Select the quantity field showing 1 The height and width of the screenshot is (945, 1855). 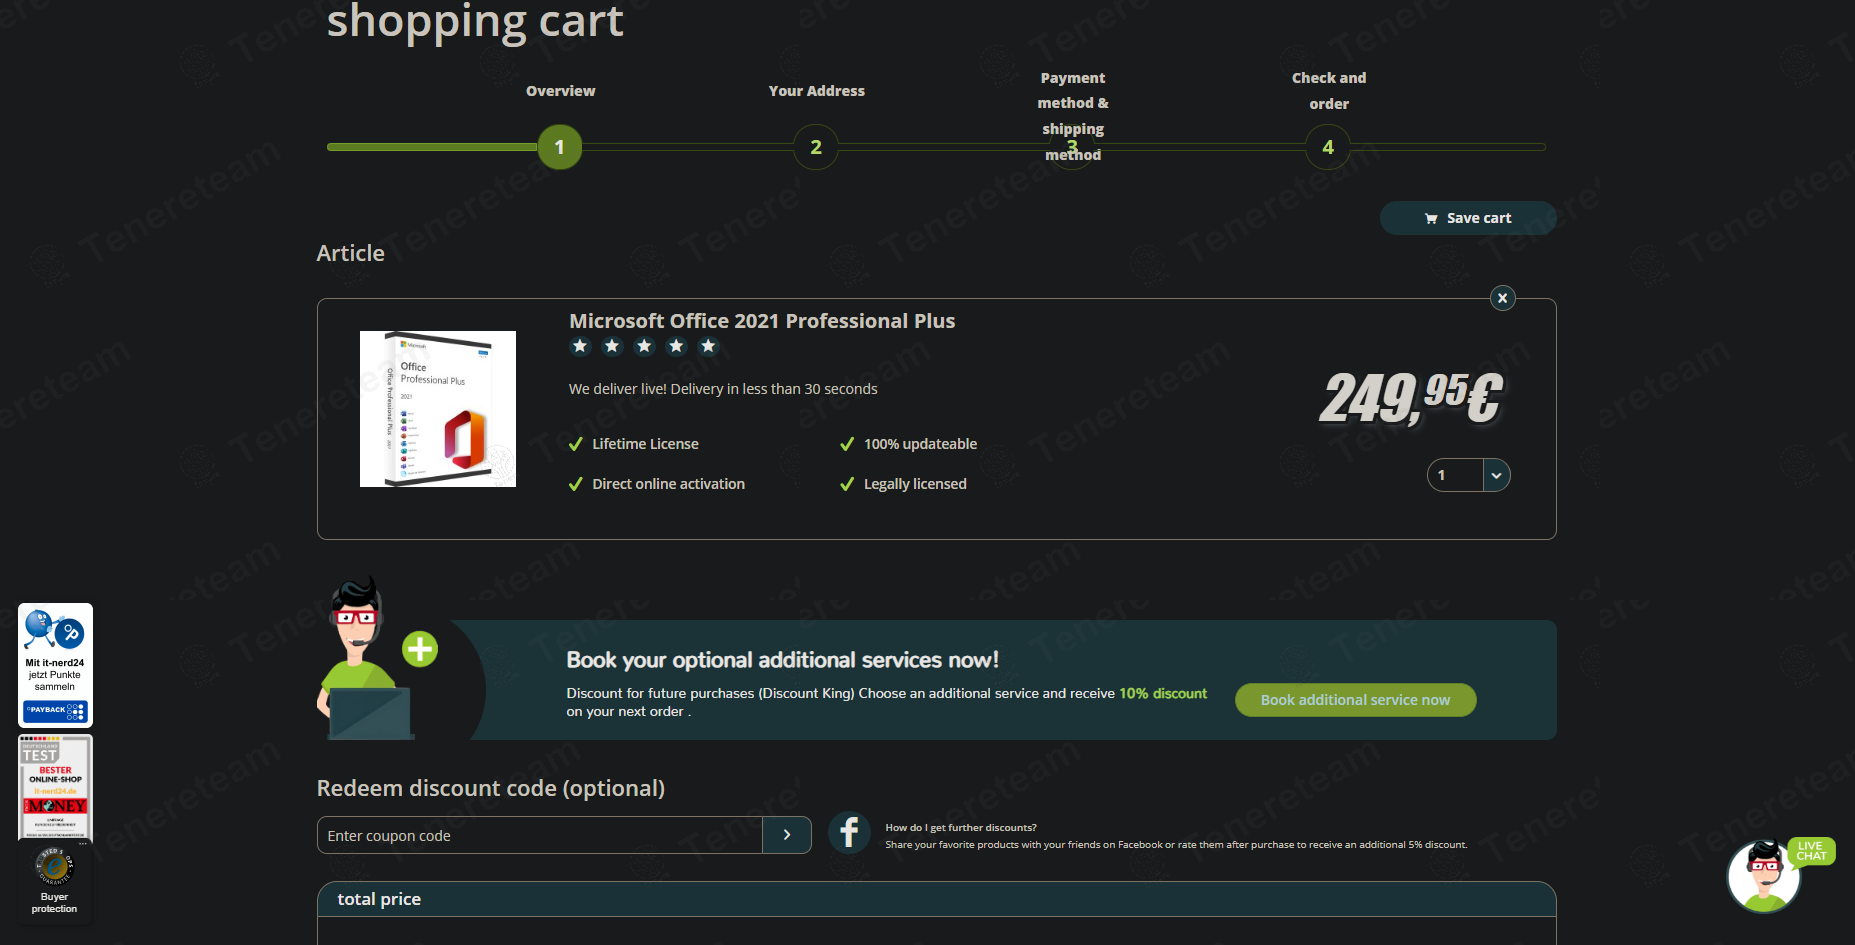1455,475
